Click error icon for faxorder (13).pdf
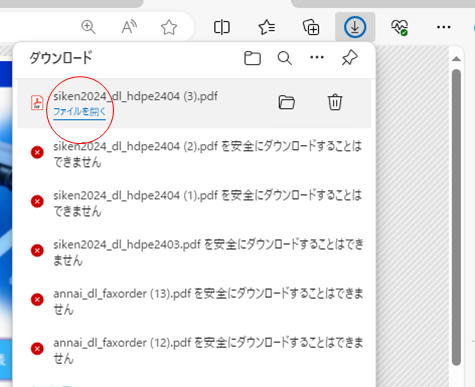Viewport: 475px width, 387px height. click(x=37, y=299)
